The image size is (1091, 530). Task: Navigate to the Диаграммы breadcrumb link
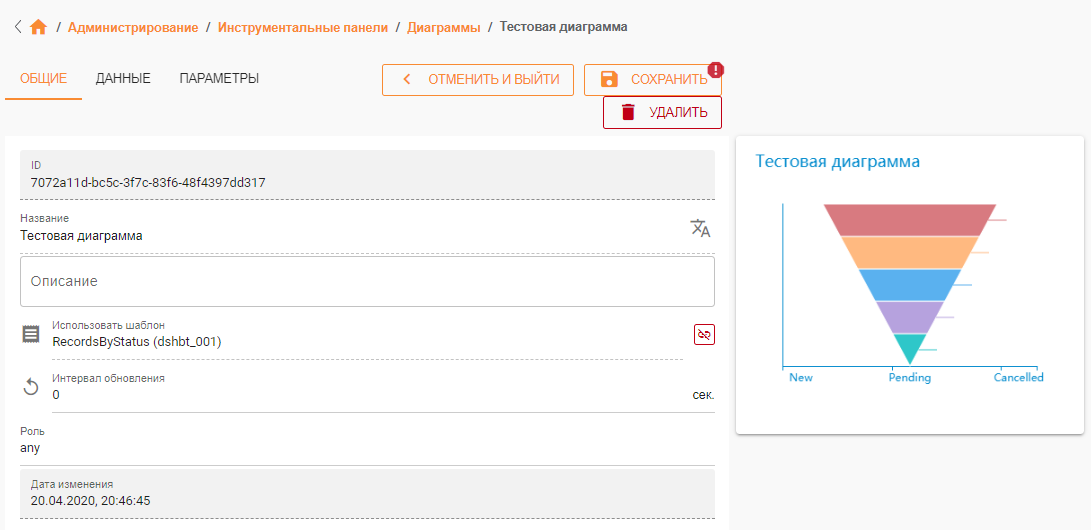click(x=443, y=28)
